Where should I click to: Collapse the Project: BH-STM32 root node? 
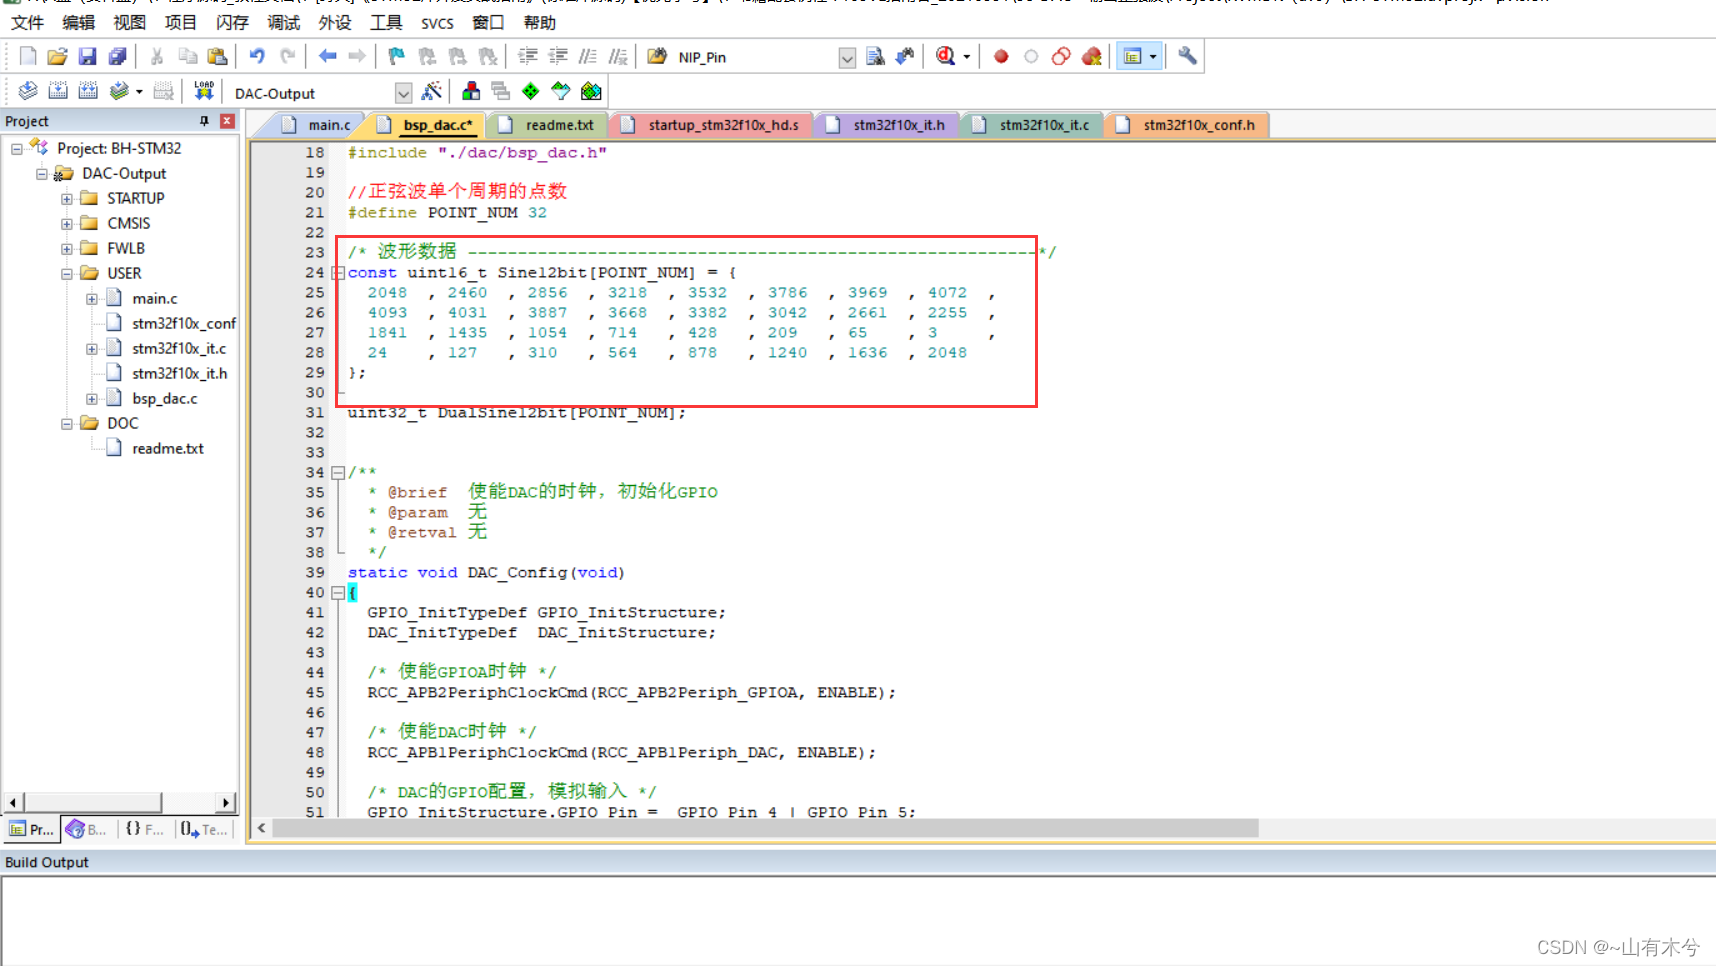[x=17, y=148]
